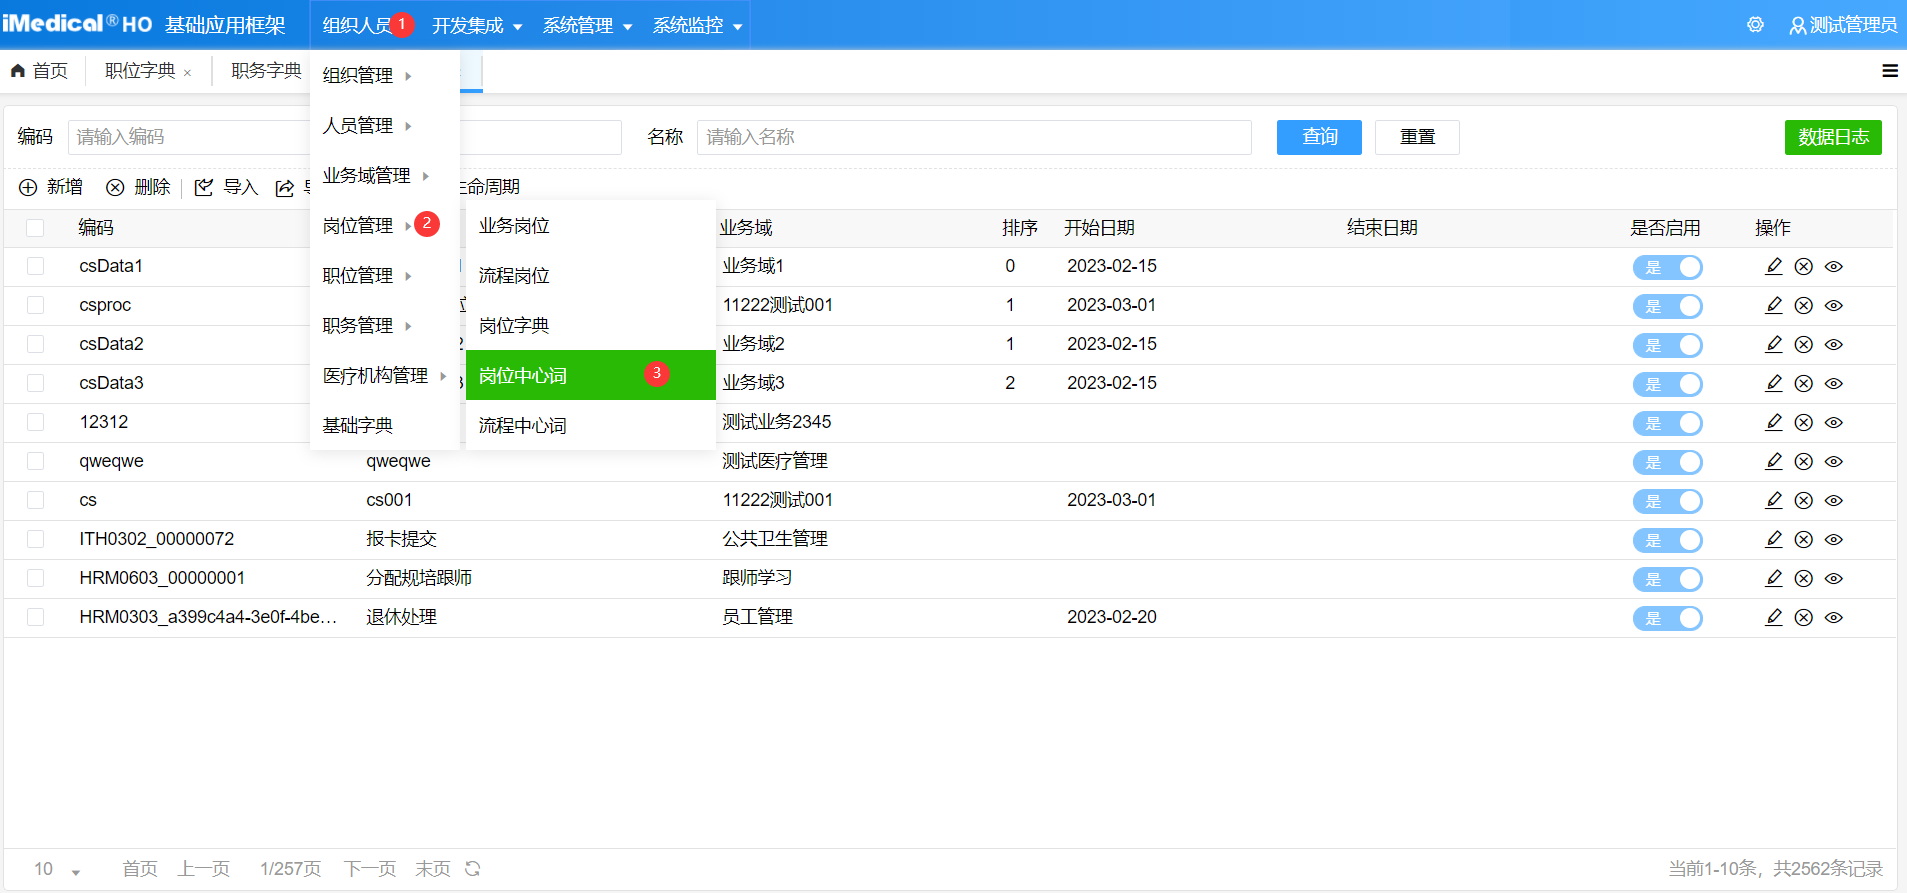The width and height of the screenshot is (1907, 893).
Task: Delete the csData1 row
Action: pos(1804,266)
